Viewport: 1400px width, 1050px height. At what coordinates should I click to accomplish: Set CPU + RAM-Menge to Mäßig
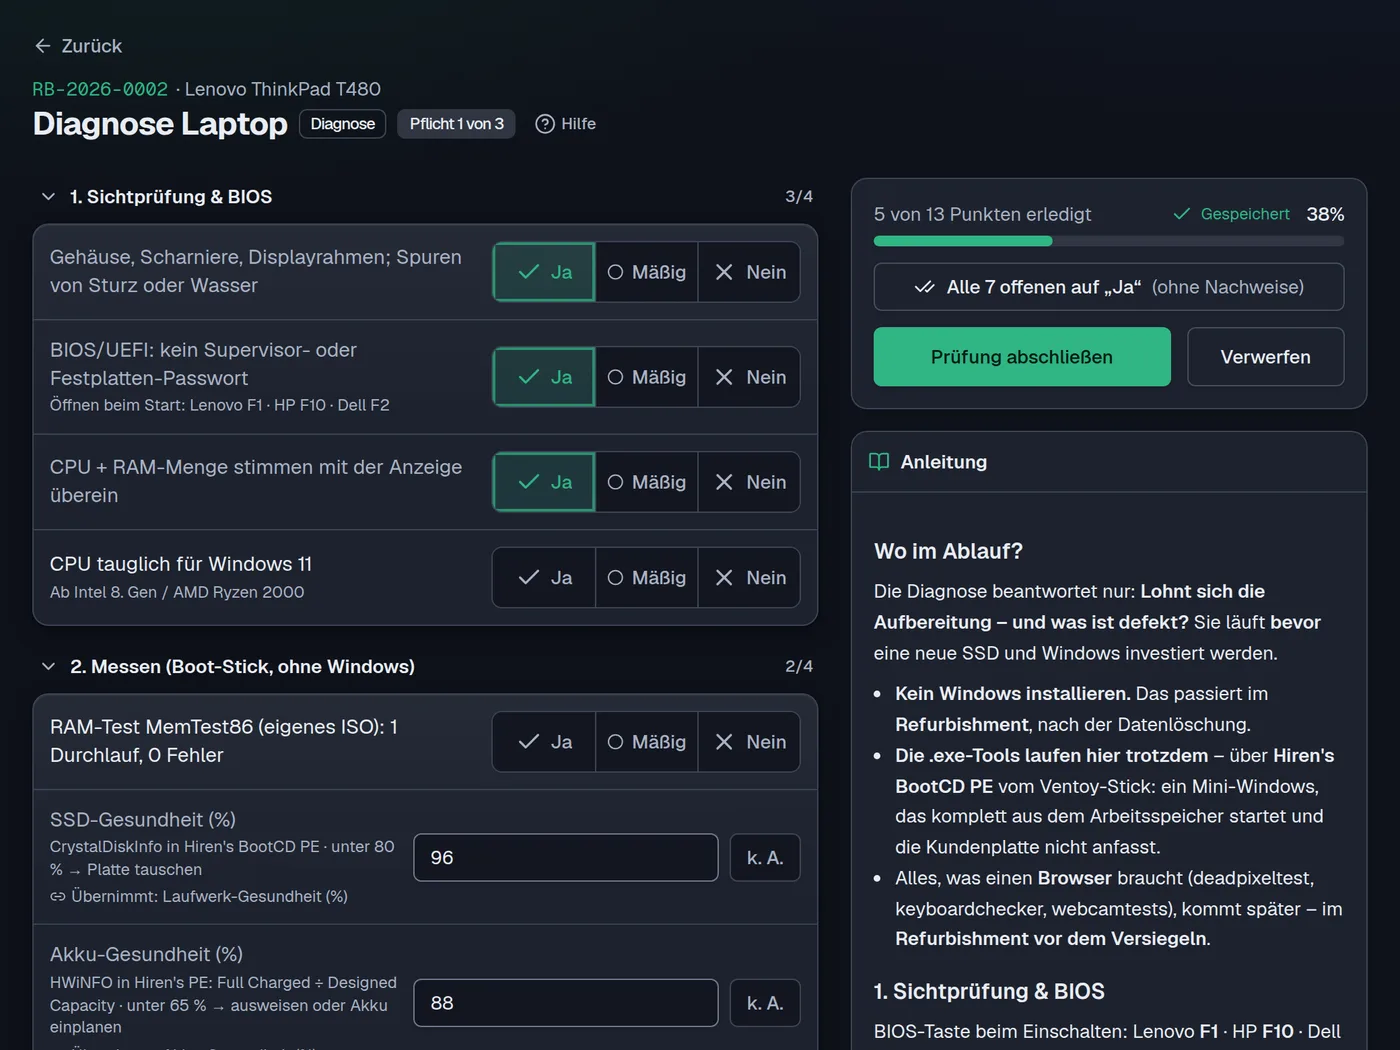coord(647,482)
